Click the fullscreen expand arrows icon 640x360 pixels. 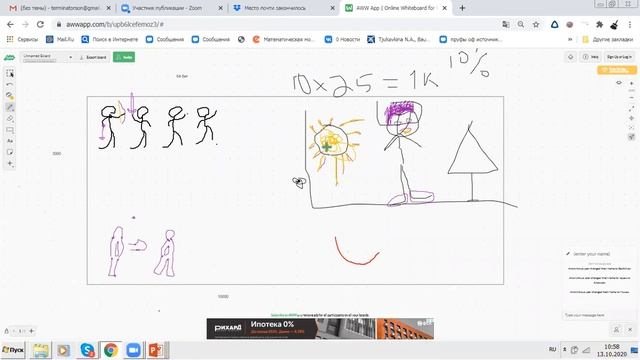pyautogui.click(x=631, y=109)
